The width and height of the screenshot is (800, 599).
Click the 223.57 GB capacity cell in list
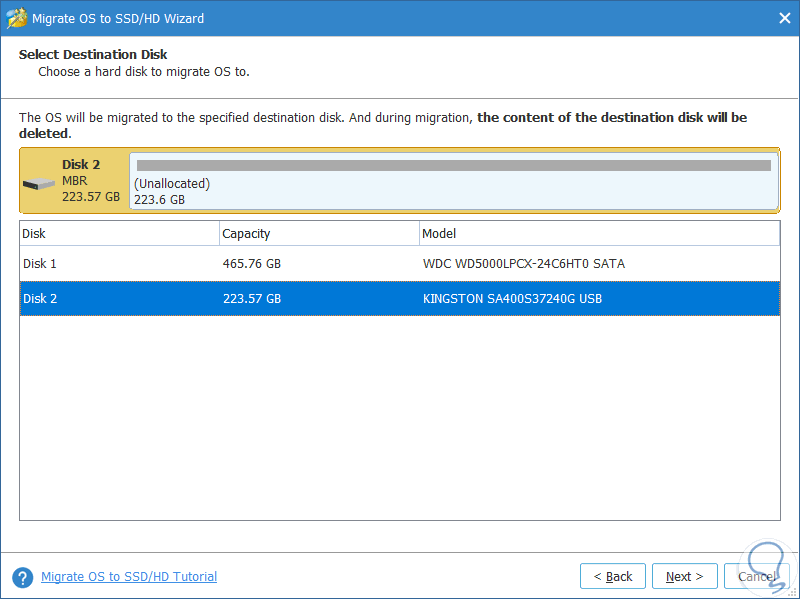(251, 299)
